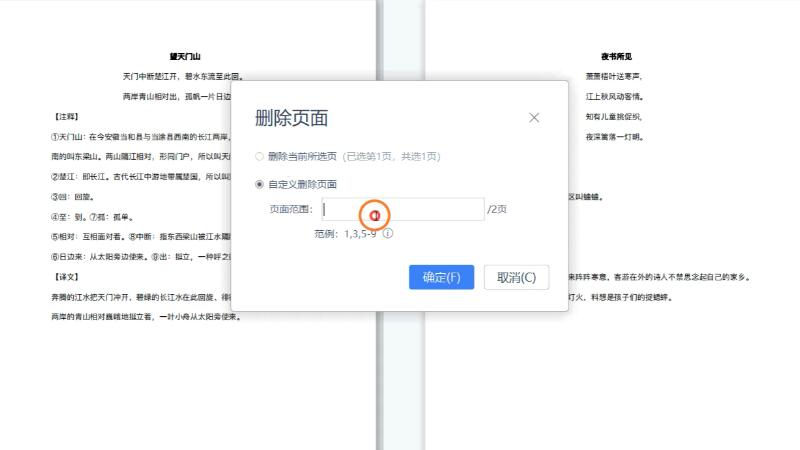Click the verse line 江上秋风动客情
Viewport: 800px width, 450px height.
coord(614,97)
